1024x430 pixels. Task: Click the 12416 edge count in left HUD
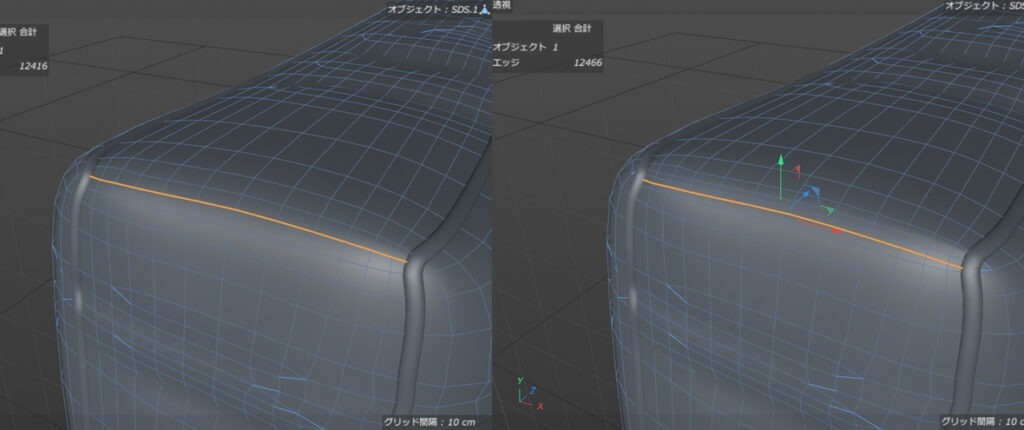pyautogui.click(x=33, y=66)
